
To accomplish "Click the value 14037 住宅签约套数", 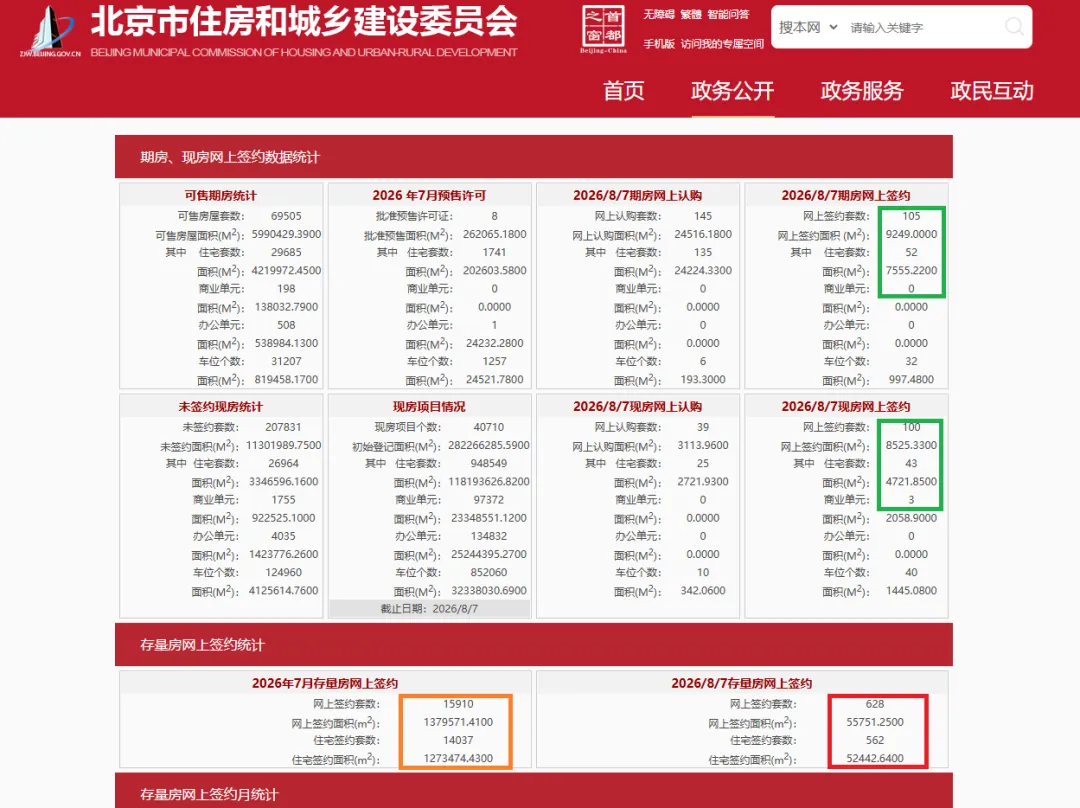I will (458, 740).
